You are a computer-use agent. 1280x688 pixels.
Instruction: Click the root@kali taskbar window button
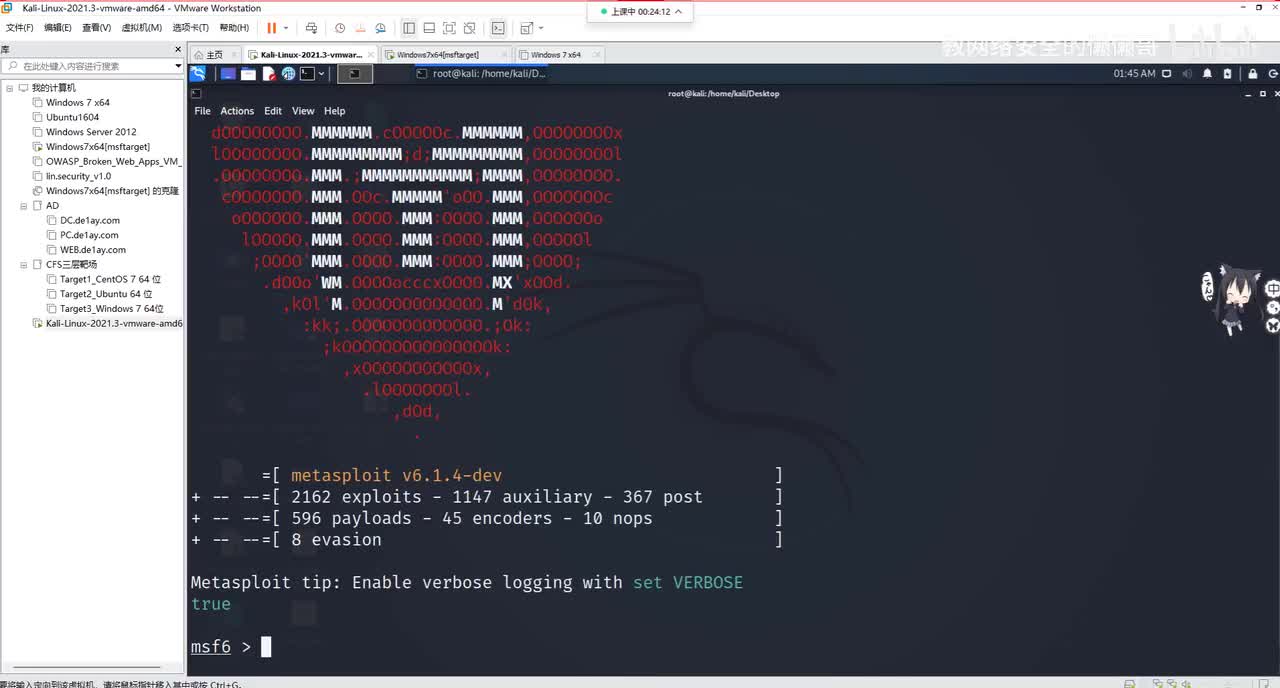[x=482, y=73]
